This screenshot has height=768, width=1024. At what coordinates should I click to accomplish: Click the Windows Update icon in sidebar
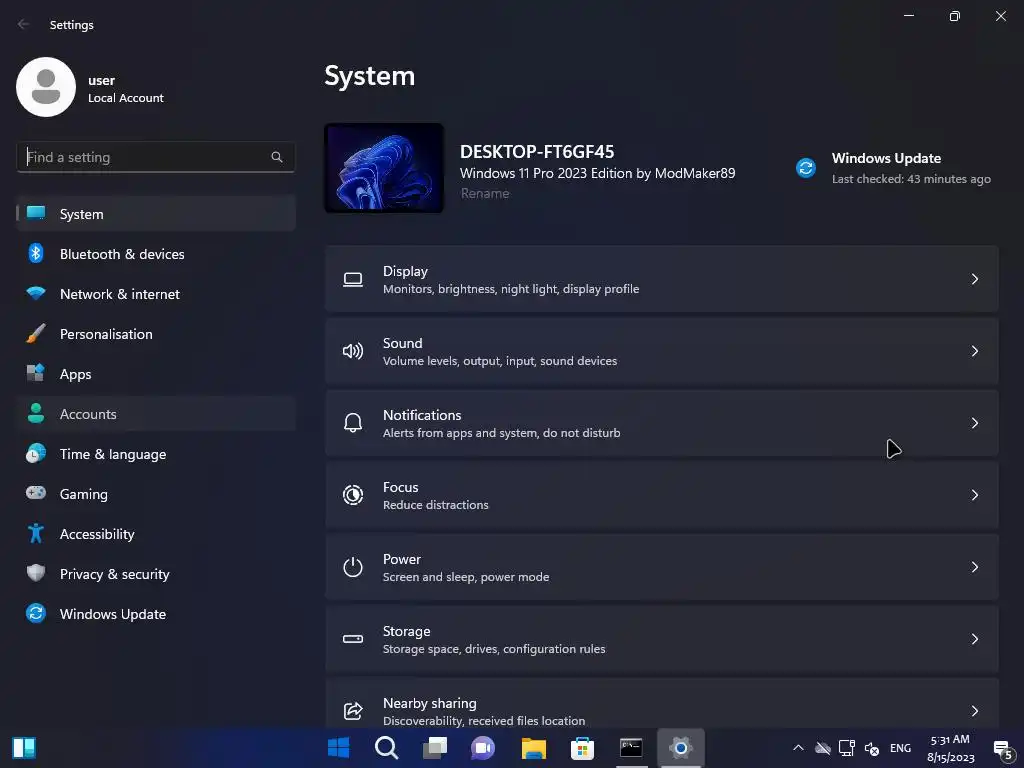point(36,613)
